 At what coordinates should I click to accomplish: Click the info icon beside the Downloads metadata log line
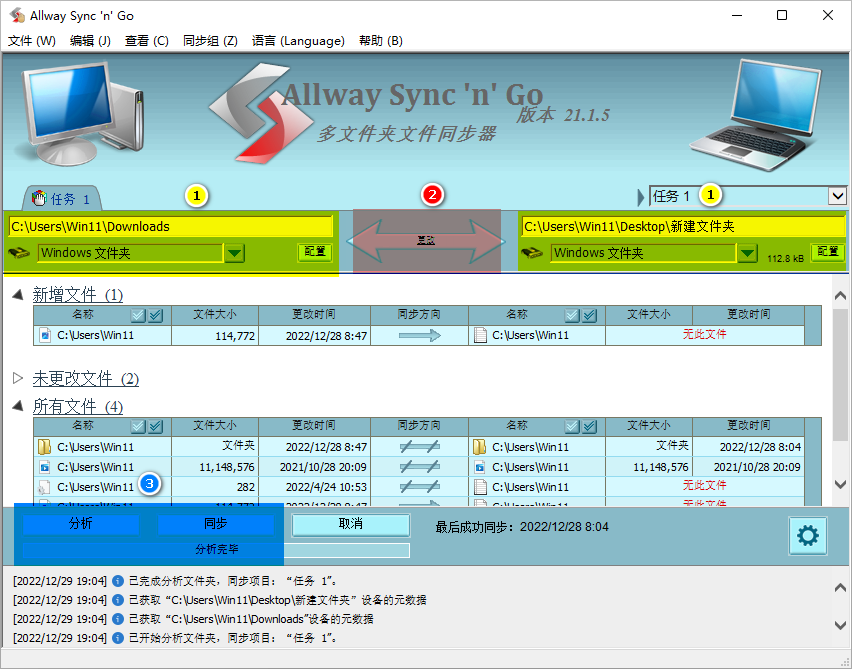tap(118, 619)
